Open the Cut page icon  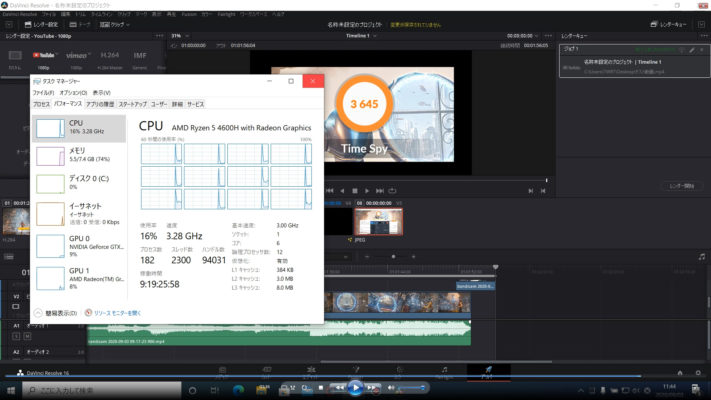click(267, 370)
